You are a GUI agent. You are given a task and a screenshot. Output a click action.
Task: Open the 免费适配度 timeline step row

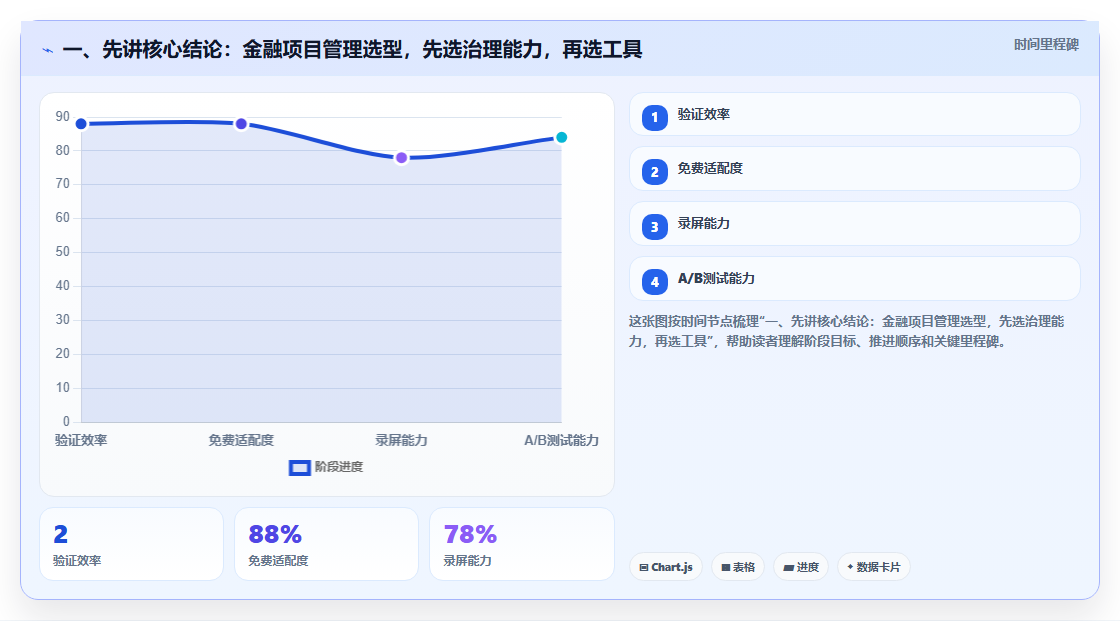[854, 169]
